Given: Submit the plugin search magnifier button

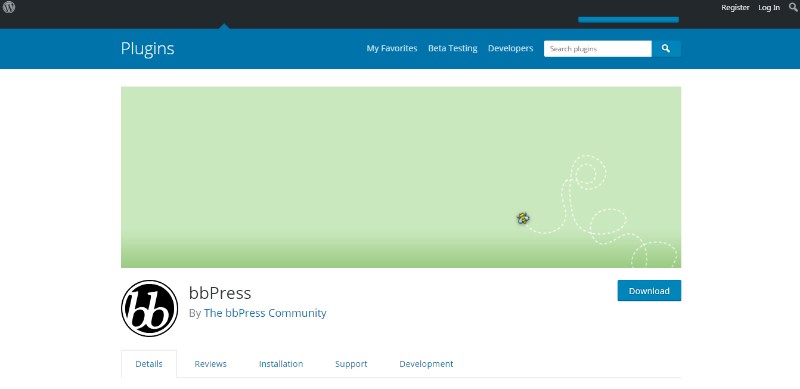Looking at the screenshot, I should (666, 48).
